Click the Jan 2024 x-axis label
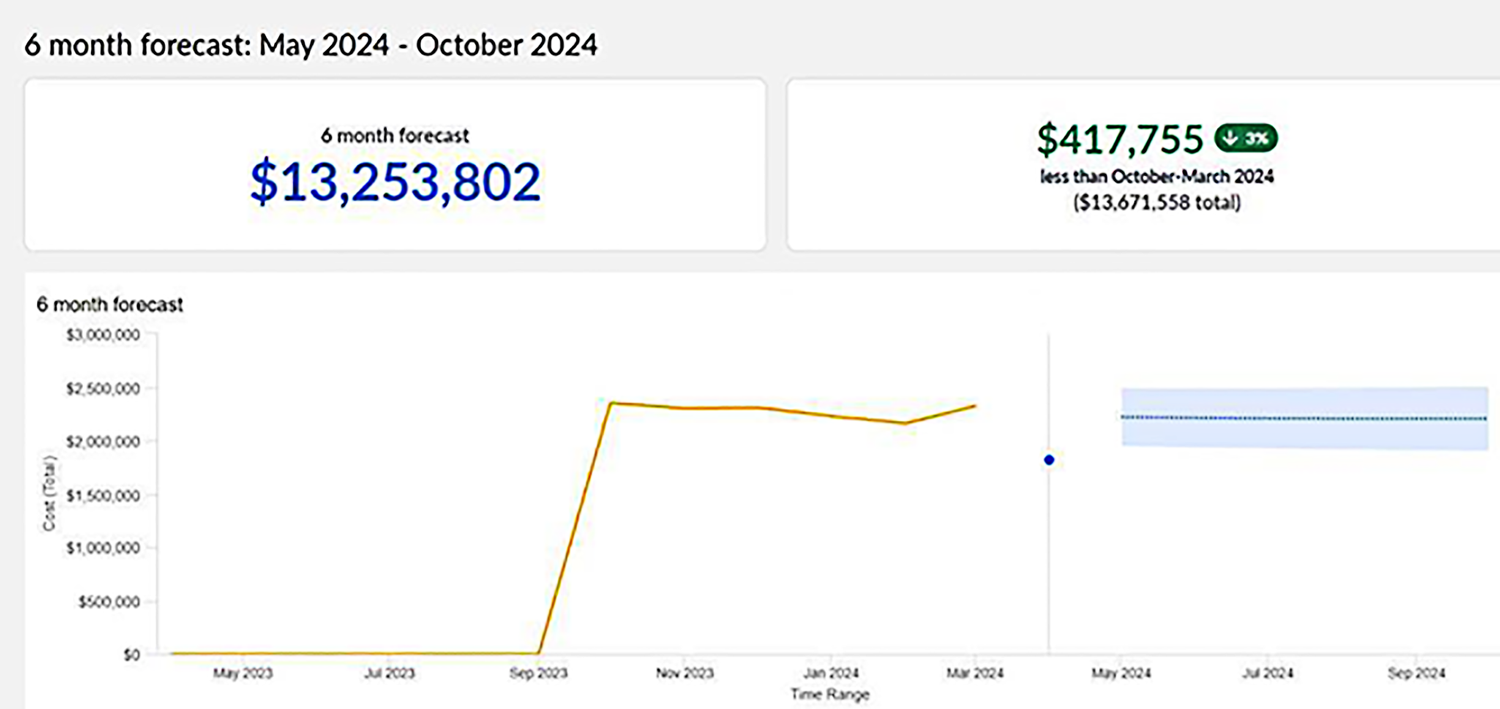Viewport: 1500px width, 709px height. tap(832, 674)
